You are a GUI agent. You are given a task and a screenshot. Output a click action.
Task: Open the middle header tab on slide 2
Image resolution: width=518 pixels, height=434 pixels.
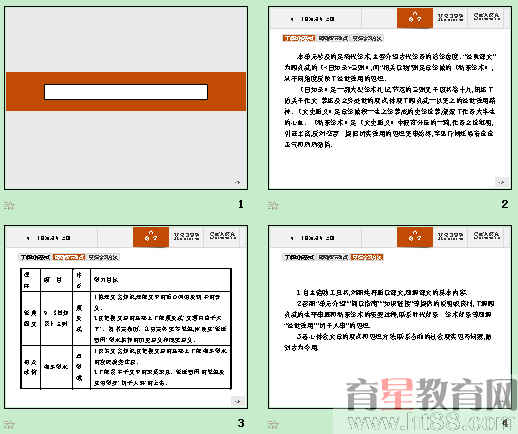tap(450, 17)
